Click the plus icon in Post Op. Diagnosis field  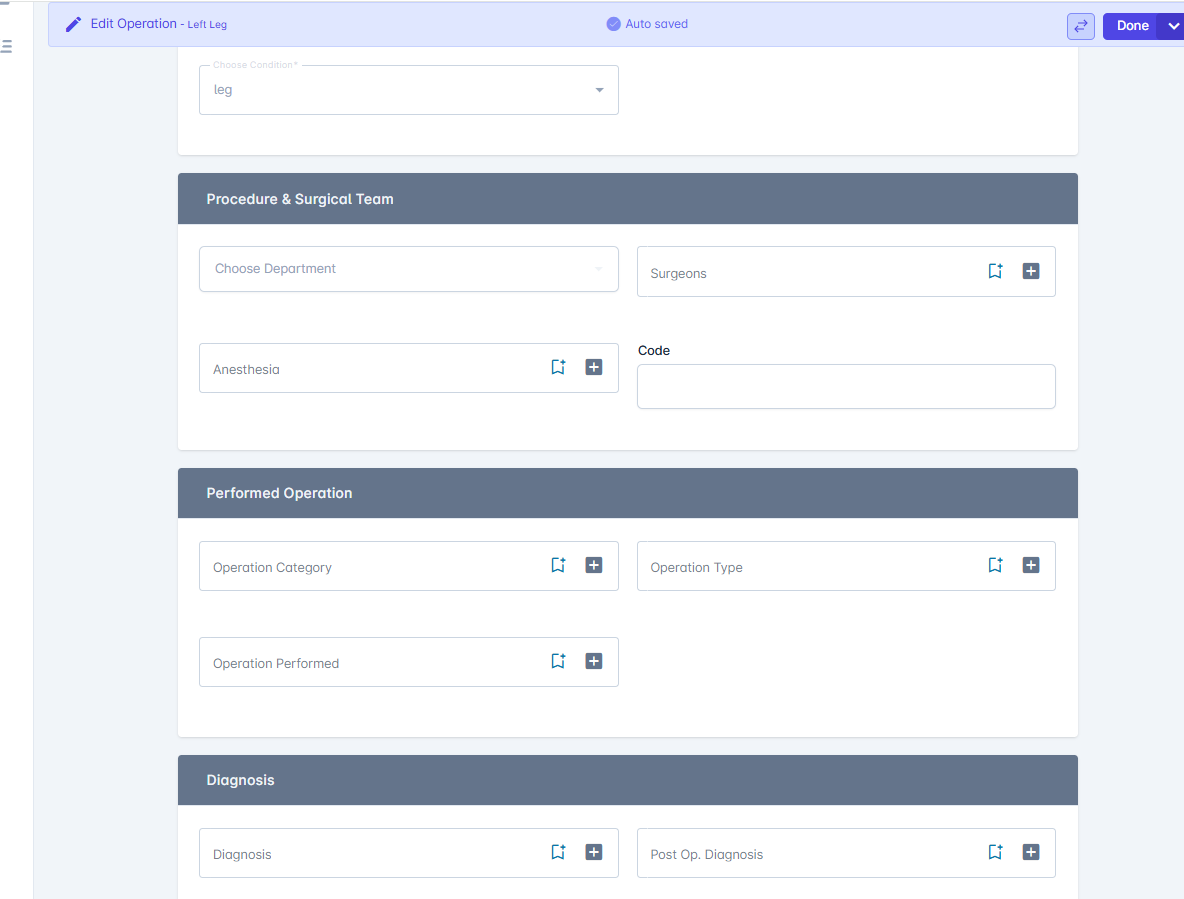[1031, 851]
